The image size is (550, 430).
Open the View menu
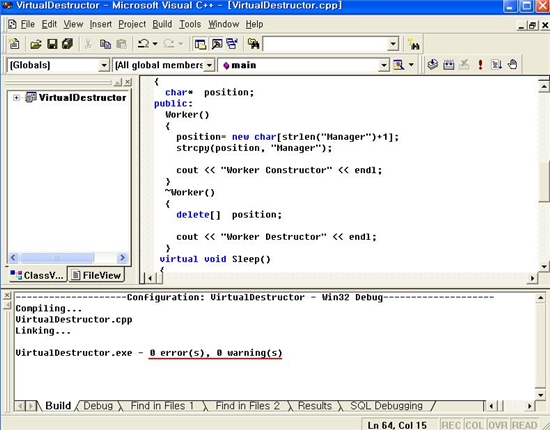pos(73,24)
